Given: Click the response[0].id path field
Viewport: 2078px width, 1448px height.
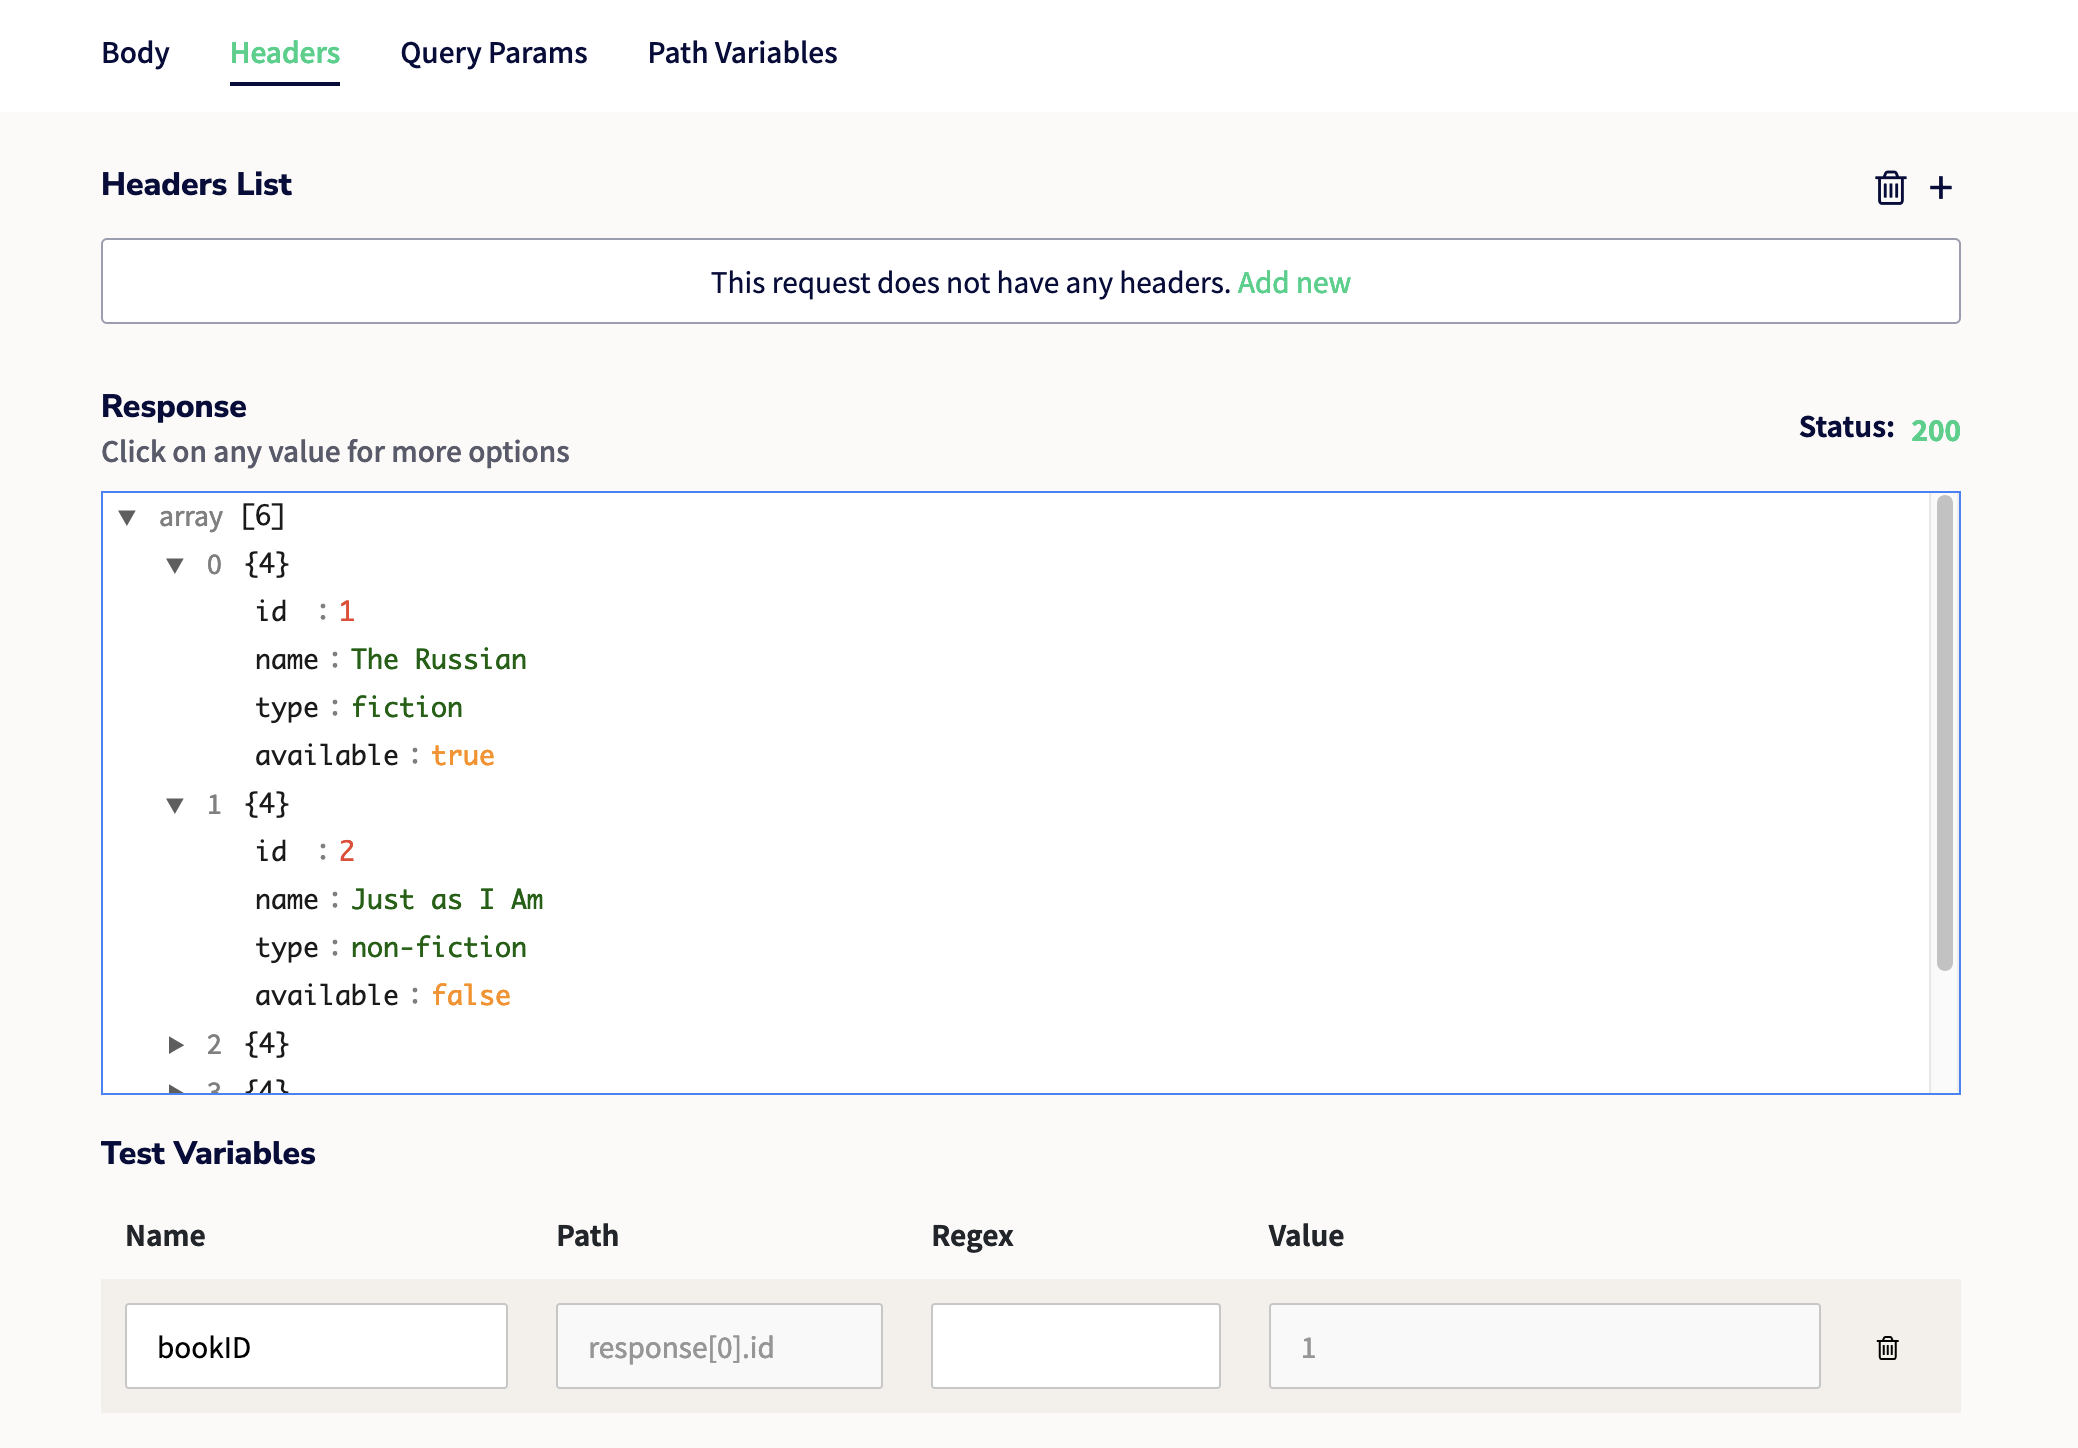Looking at the screenshot, I should [x=719, y=1346].
